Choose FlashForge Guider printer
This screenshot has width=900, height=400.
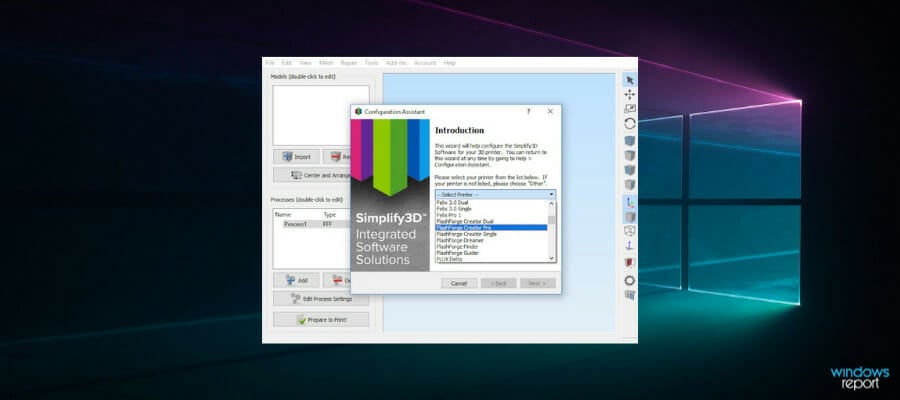491,253
